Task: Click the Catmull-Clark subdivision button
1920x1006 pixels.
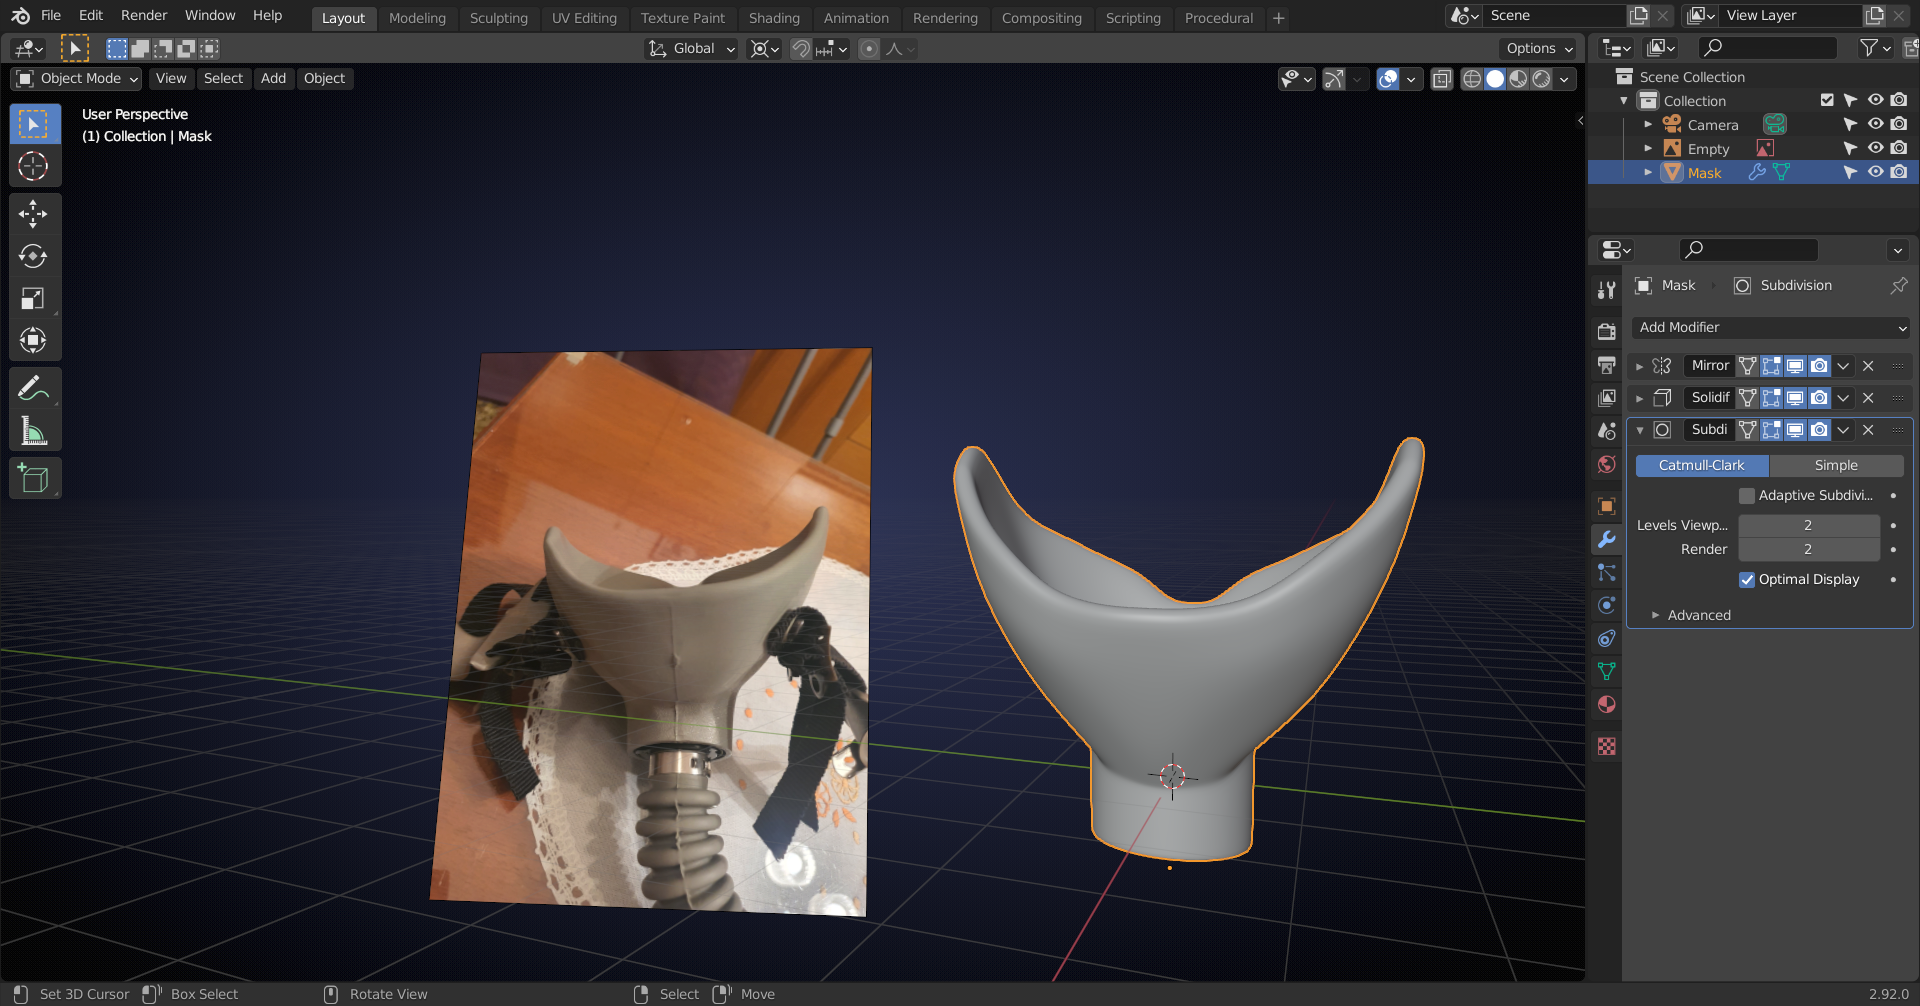Action: click(1701, 466)
